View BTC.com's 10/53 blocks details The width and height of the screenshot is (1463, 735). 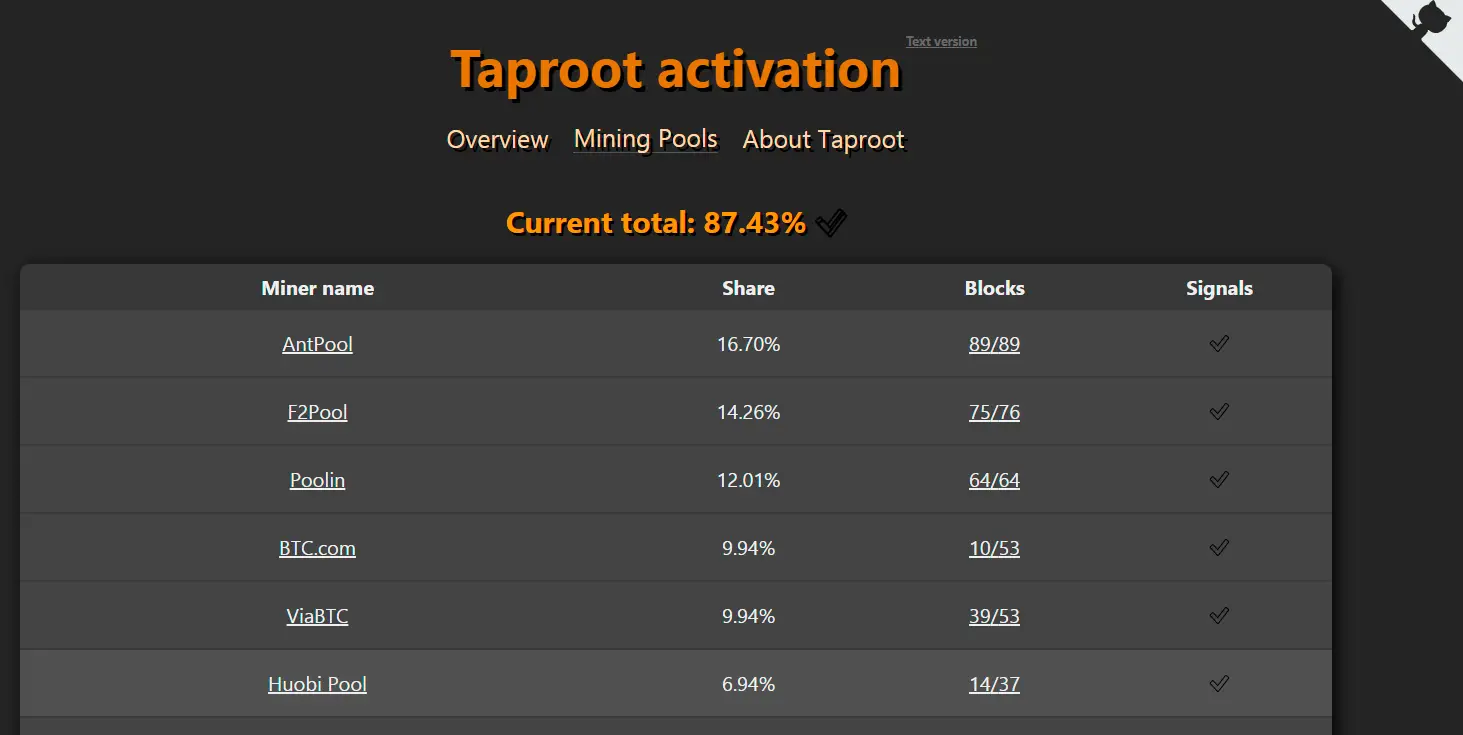click(x=994, y=547)
